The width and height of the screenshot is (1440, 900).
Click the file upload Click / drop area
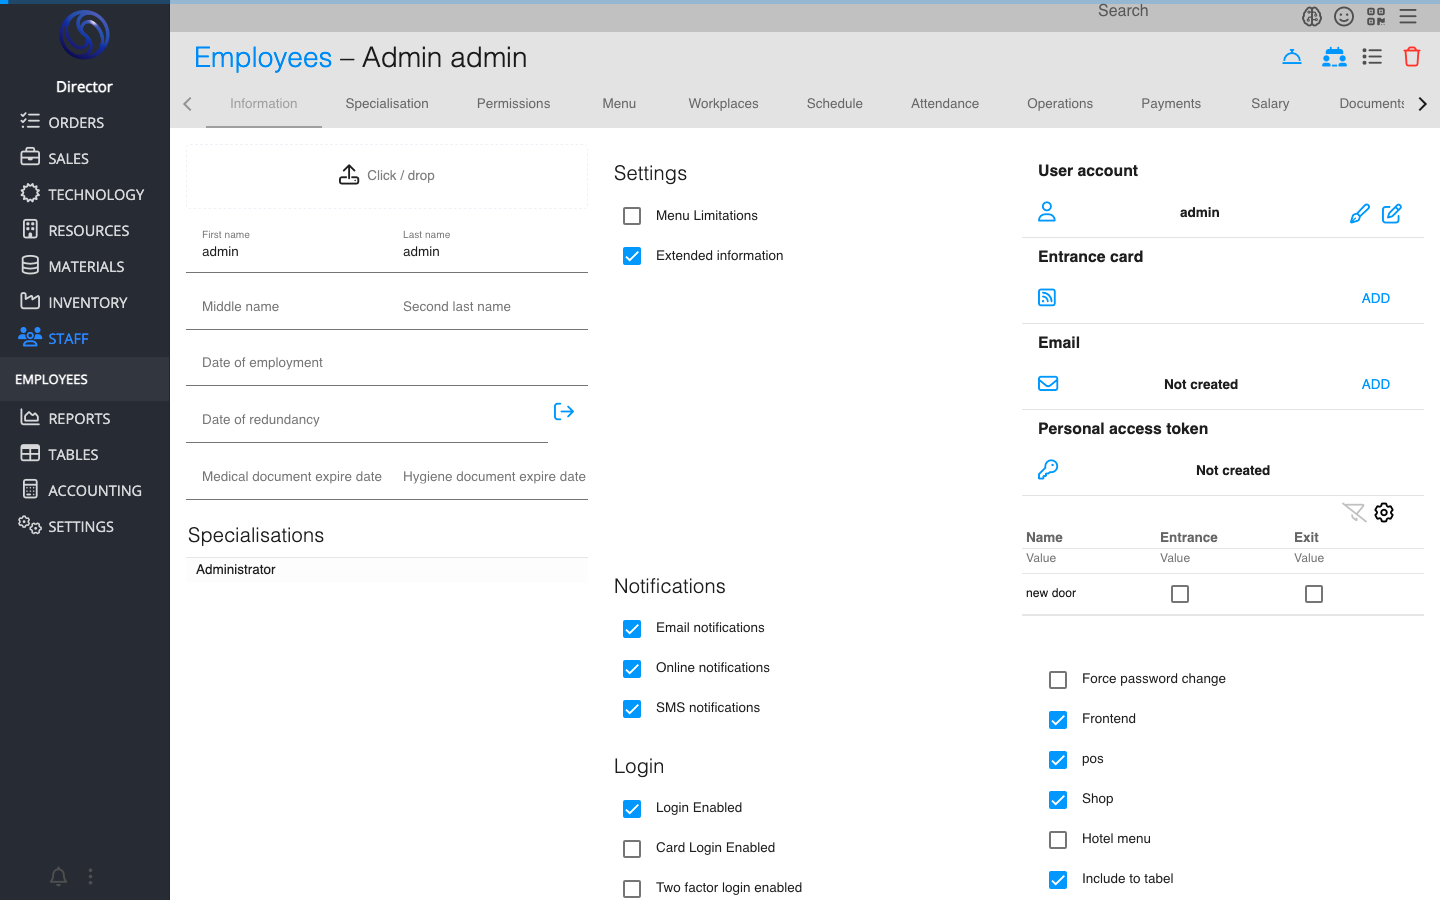(387, 176)
